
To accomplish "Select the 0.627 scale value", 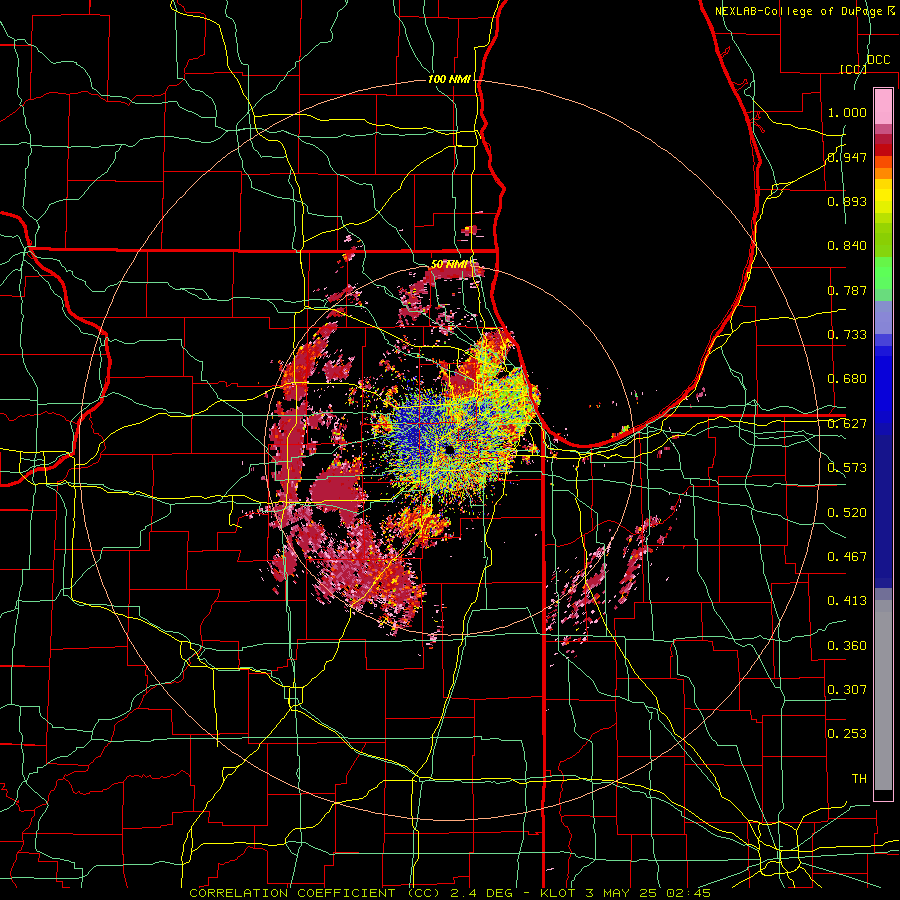I will 847,424.
